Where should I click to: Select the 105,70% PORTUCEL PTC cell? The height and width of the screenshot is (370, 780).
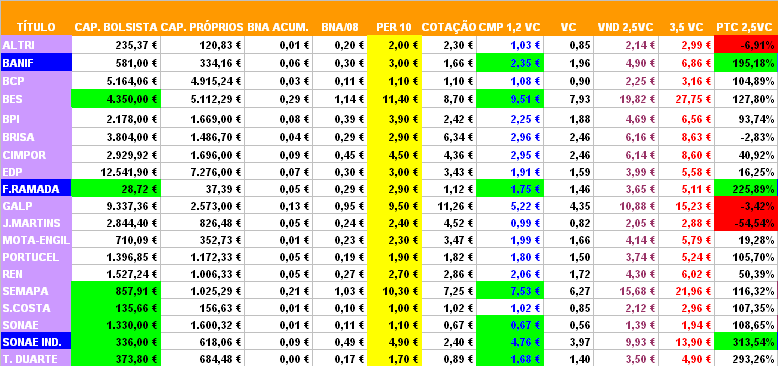[x=745, y=257]
